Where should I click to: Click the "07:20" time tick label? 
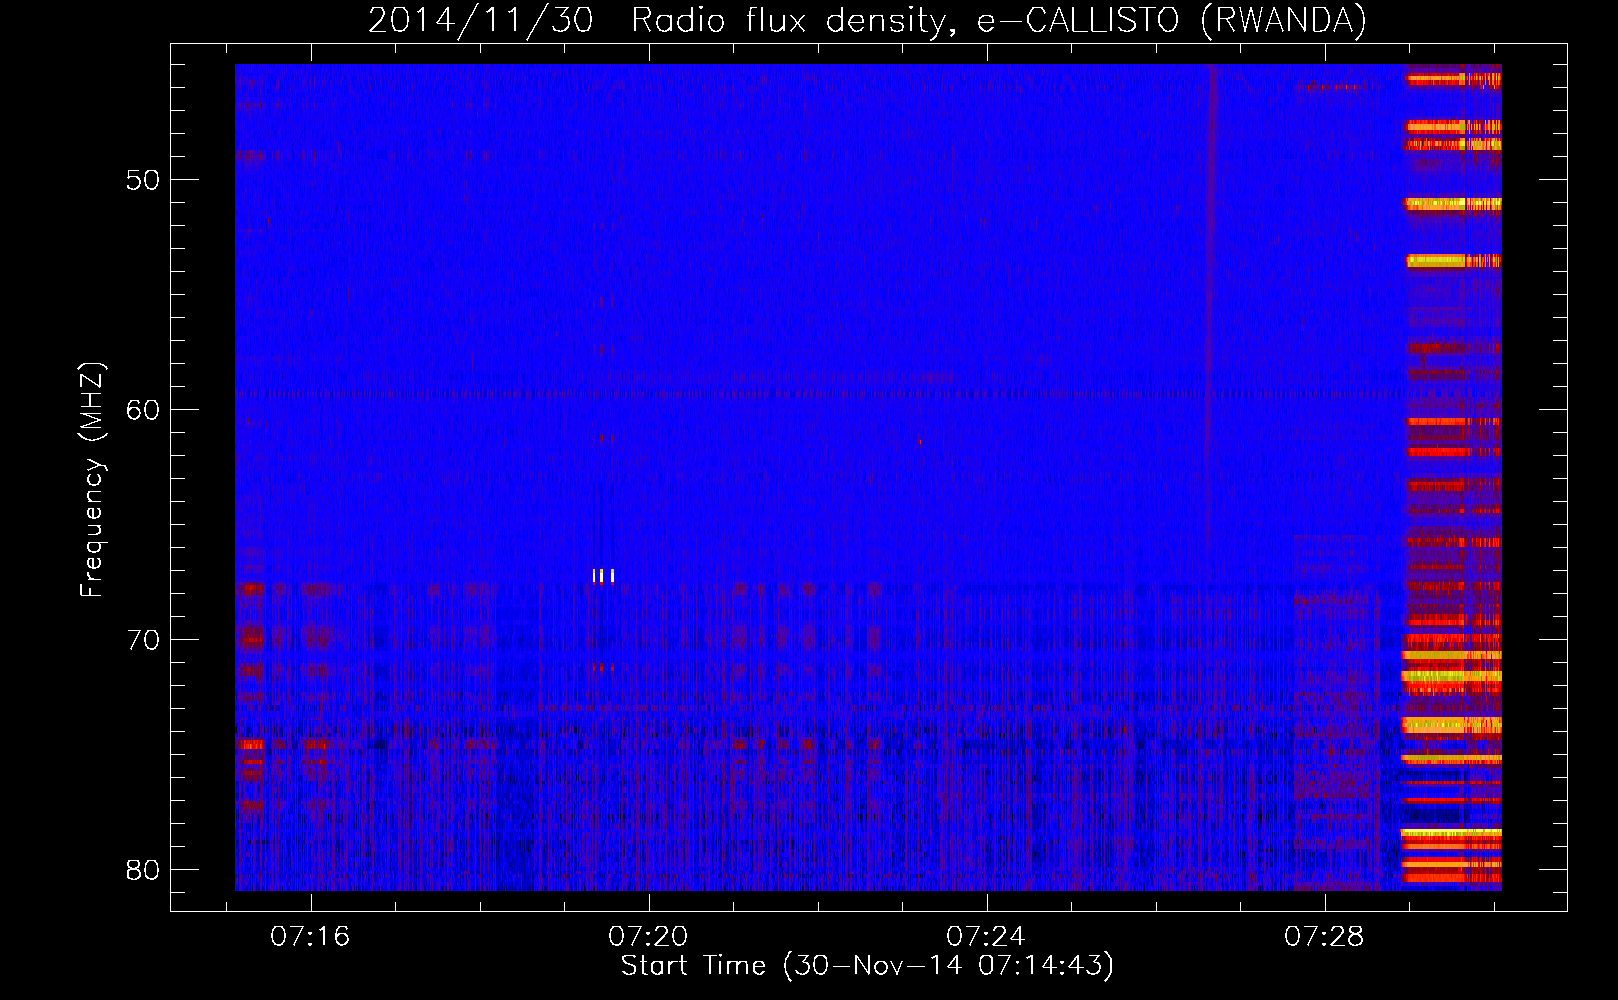(649, 937)
